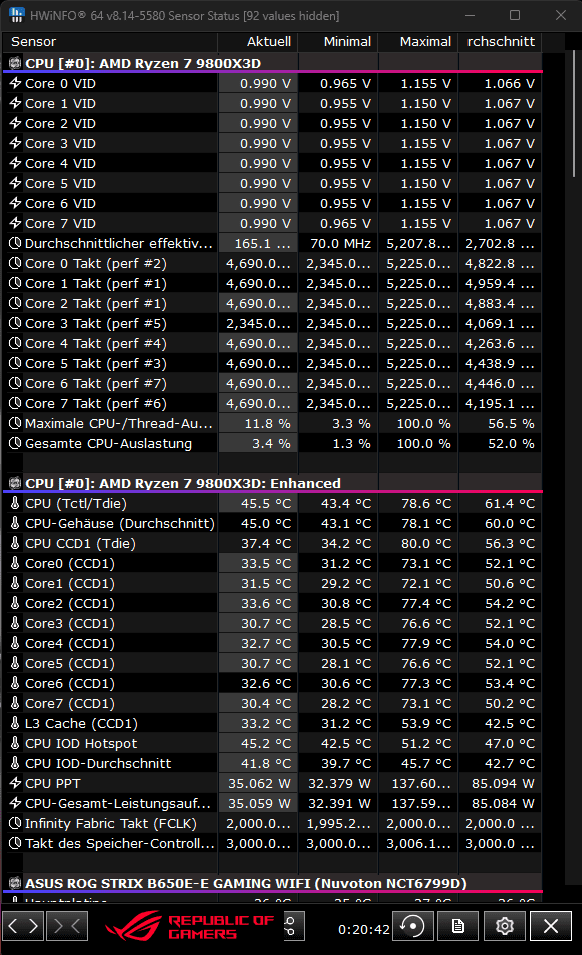Click the chip icon of the ASUS ROG STRIX header

15,883
